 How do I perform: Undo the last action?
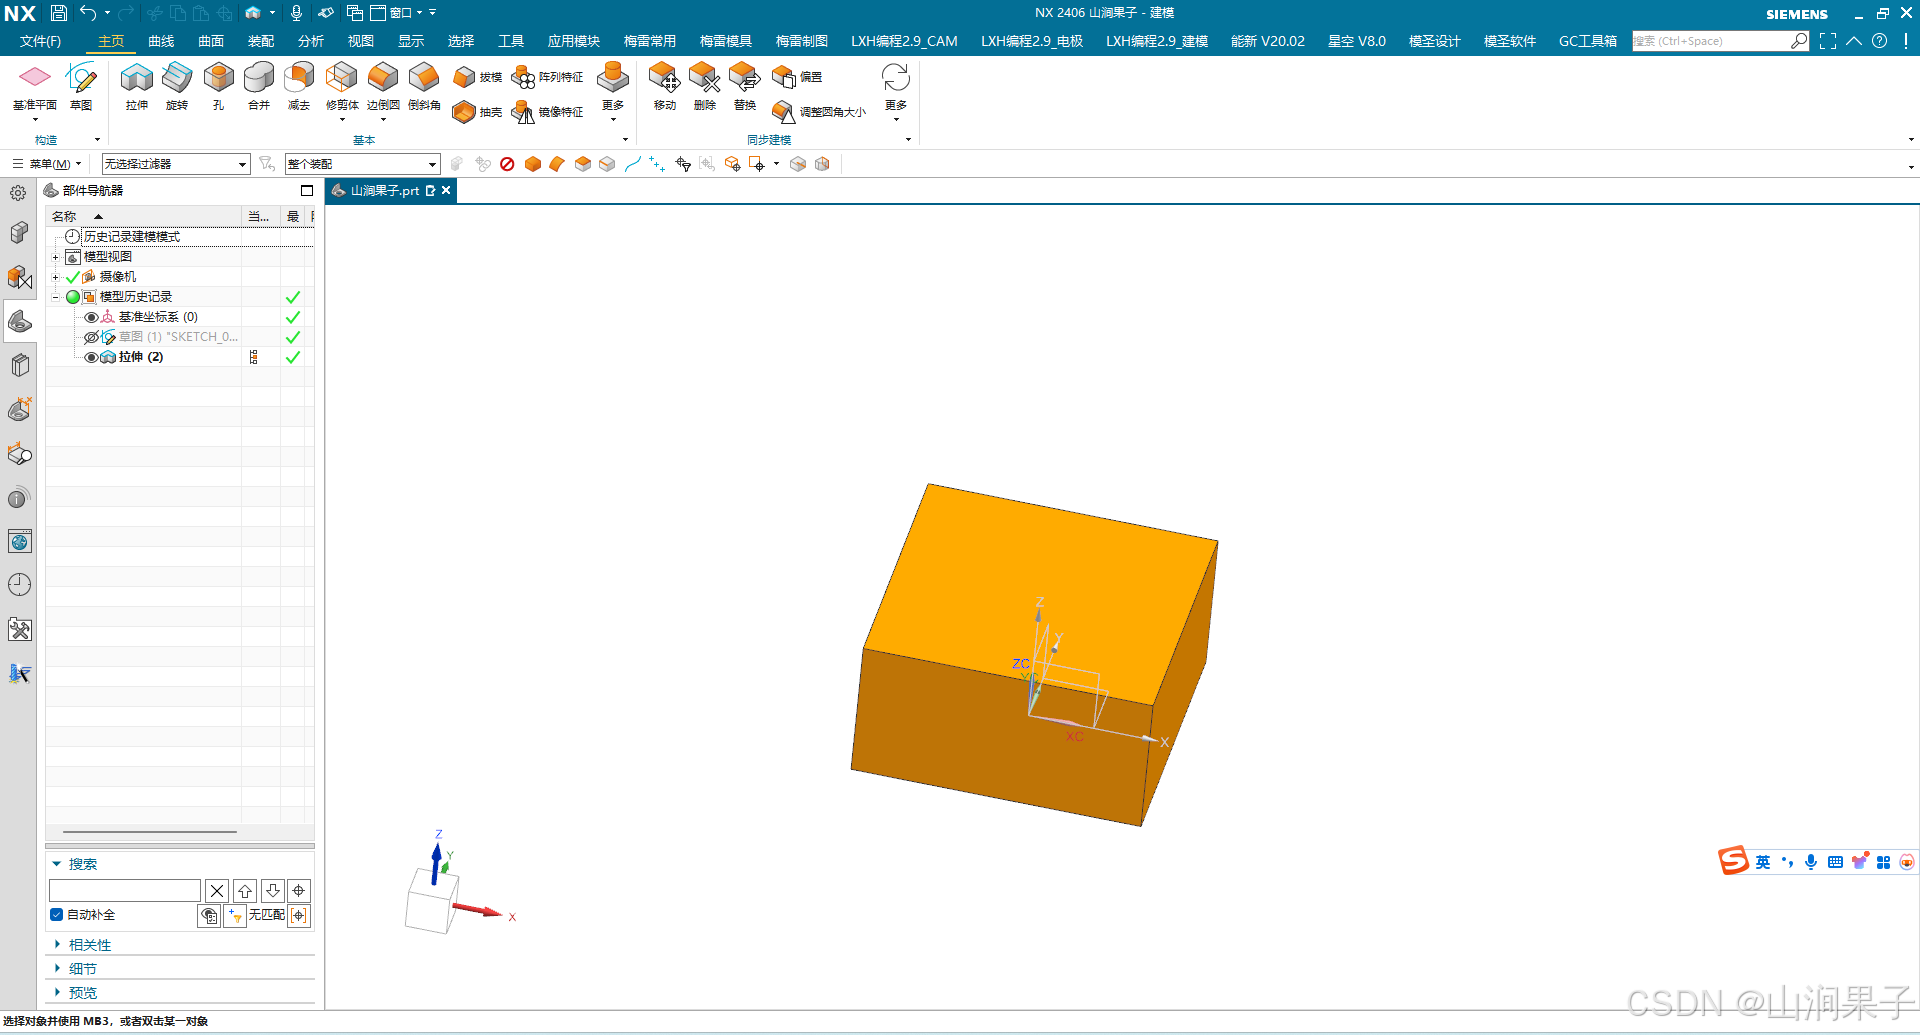(88, 13)
